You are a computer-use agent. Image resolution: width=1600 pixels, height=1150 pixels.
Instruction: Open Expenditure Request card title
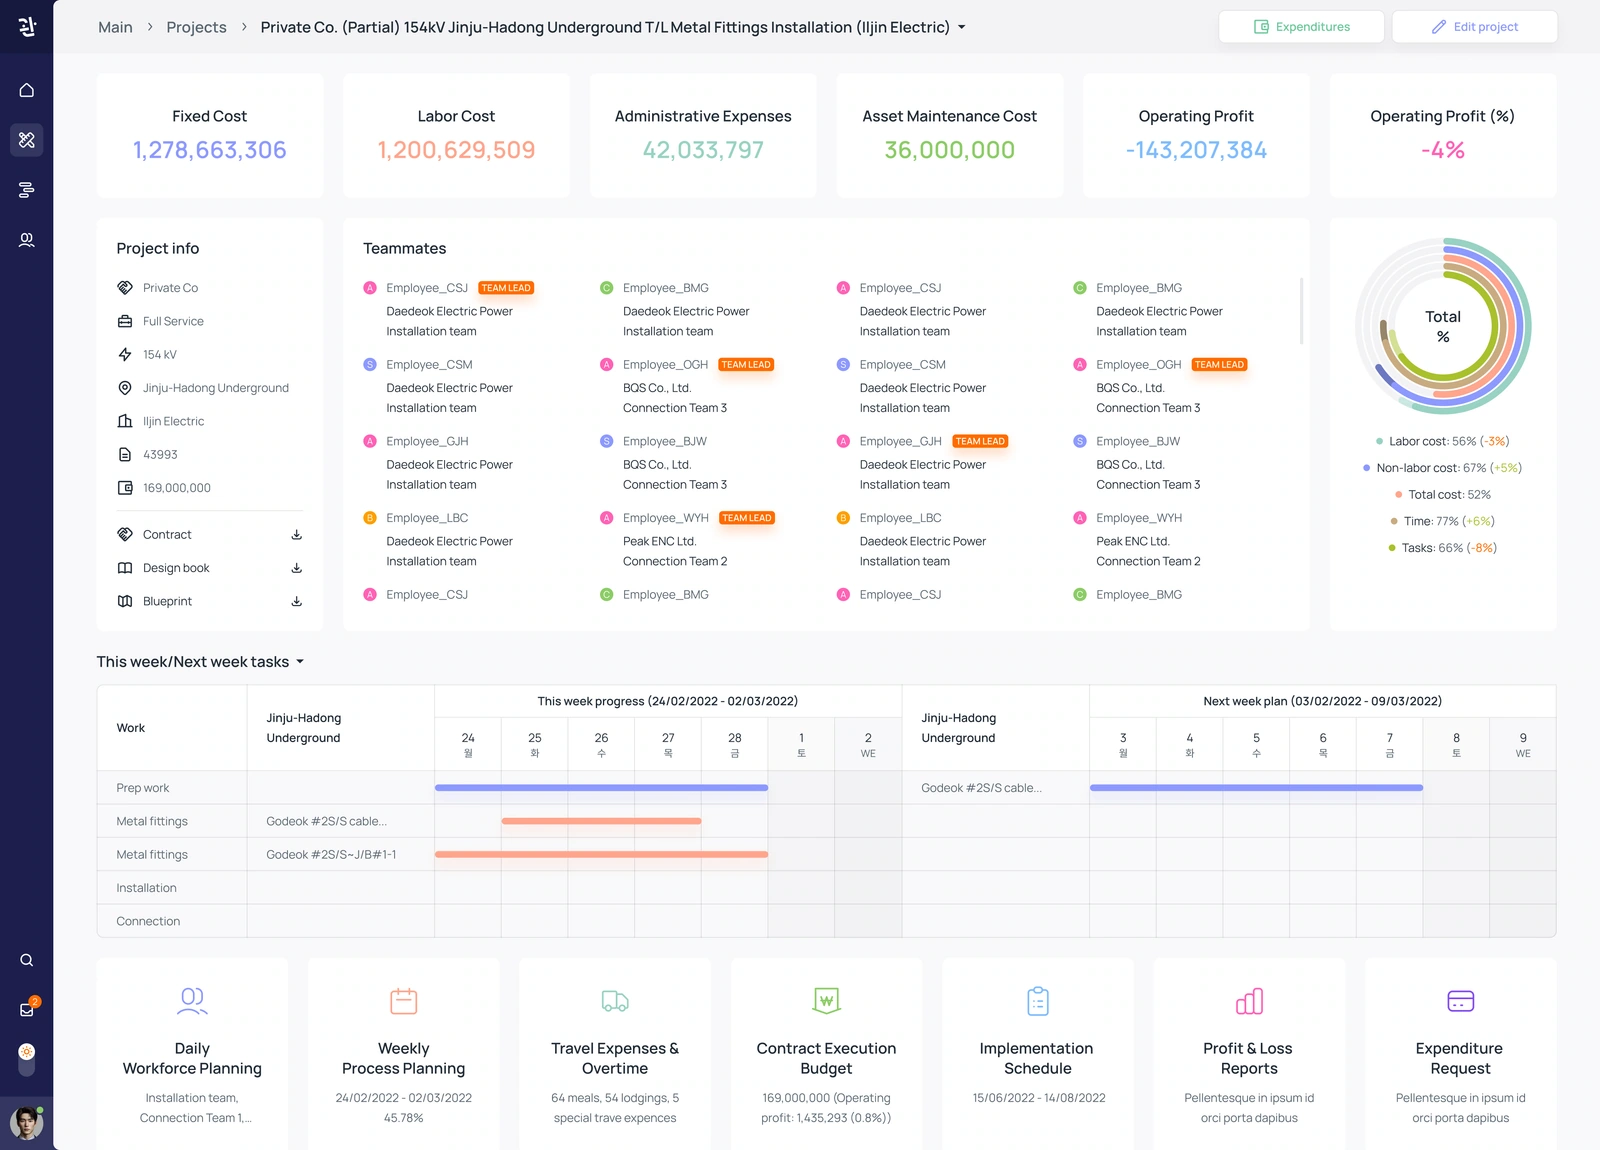pos(1460,1058)
